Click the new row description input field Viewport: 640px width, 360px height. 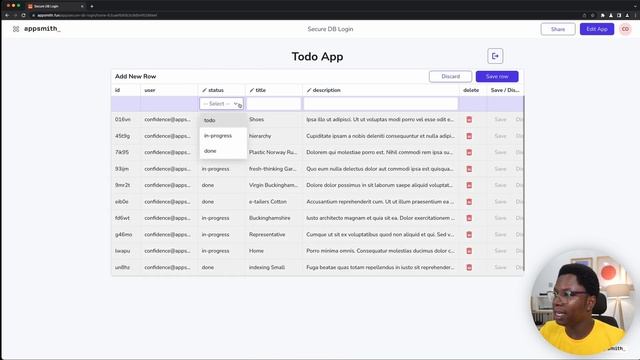381,104
